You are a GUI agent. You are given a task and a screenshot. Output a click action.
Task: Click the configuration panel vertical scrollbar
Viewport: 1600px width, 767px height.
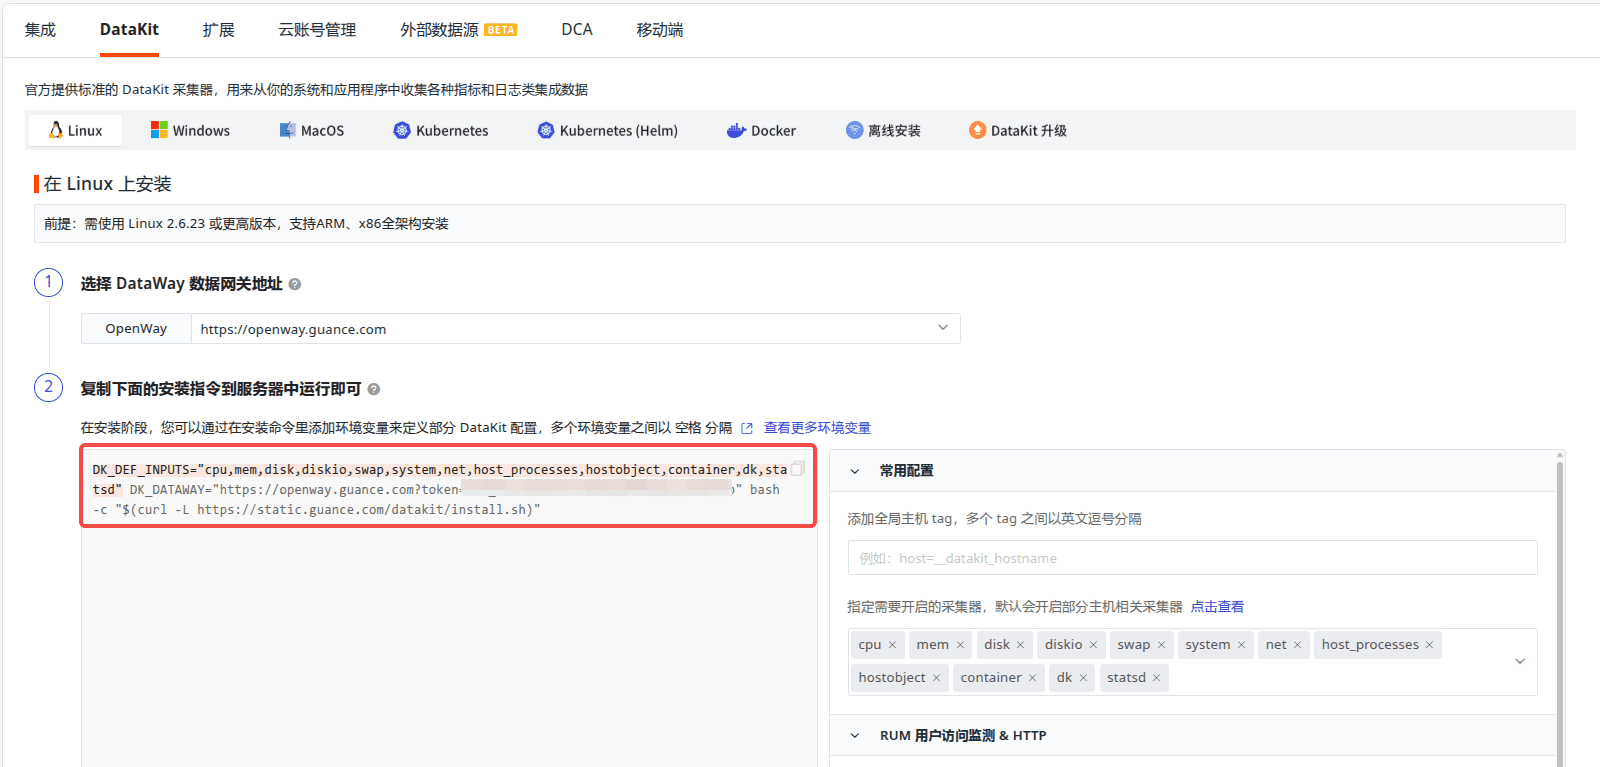(x=1559, y=600)
